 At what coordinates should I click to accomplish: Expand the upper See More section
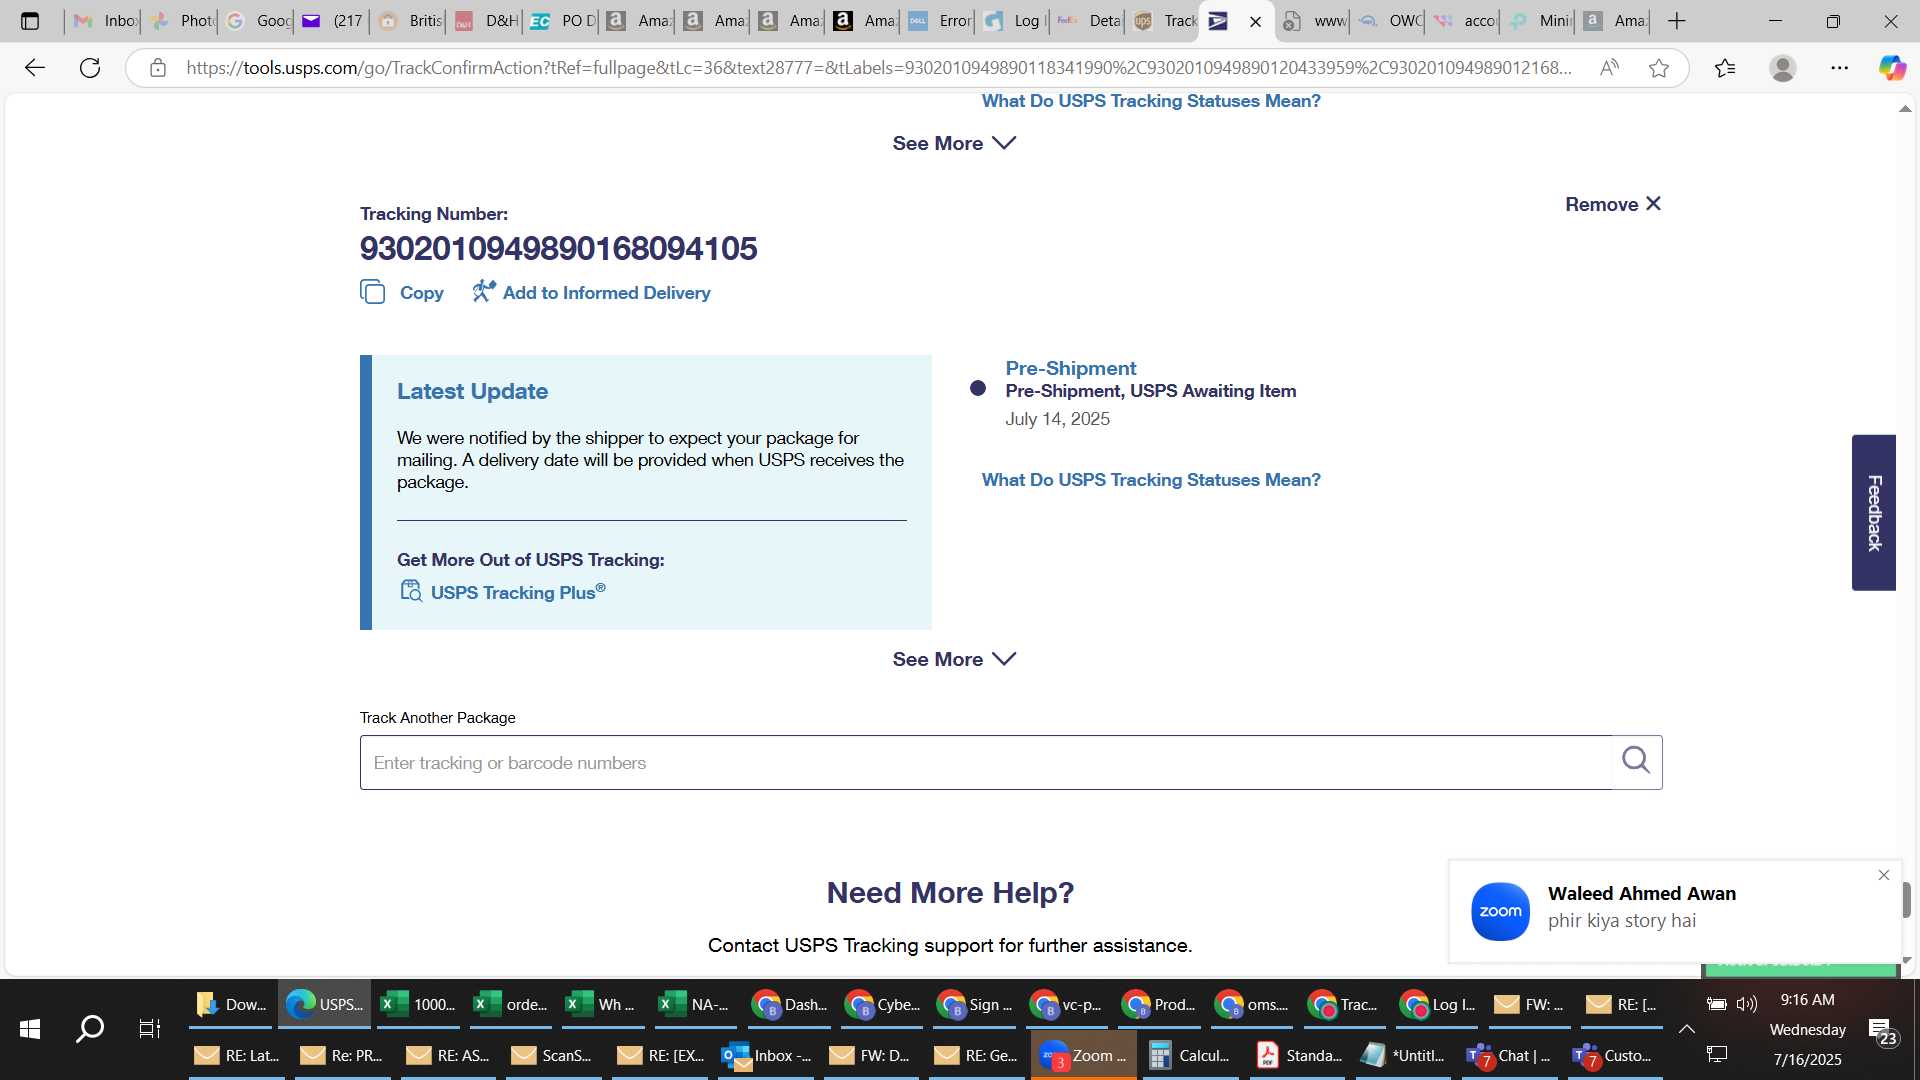click(954, 143)
